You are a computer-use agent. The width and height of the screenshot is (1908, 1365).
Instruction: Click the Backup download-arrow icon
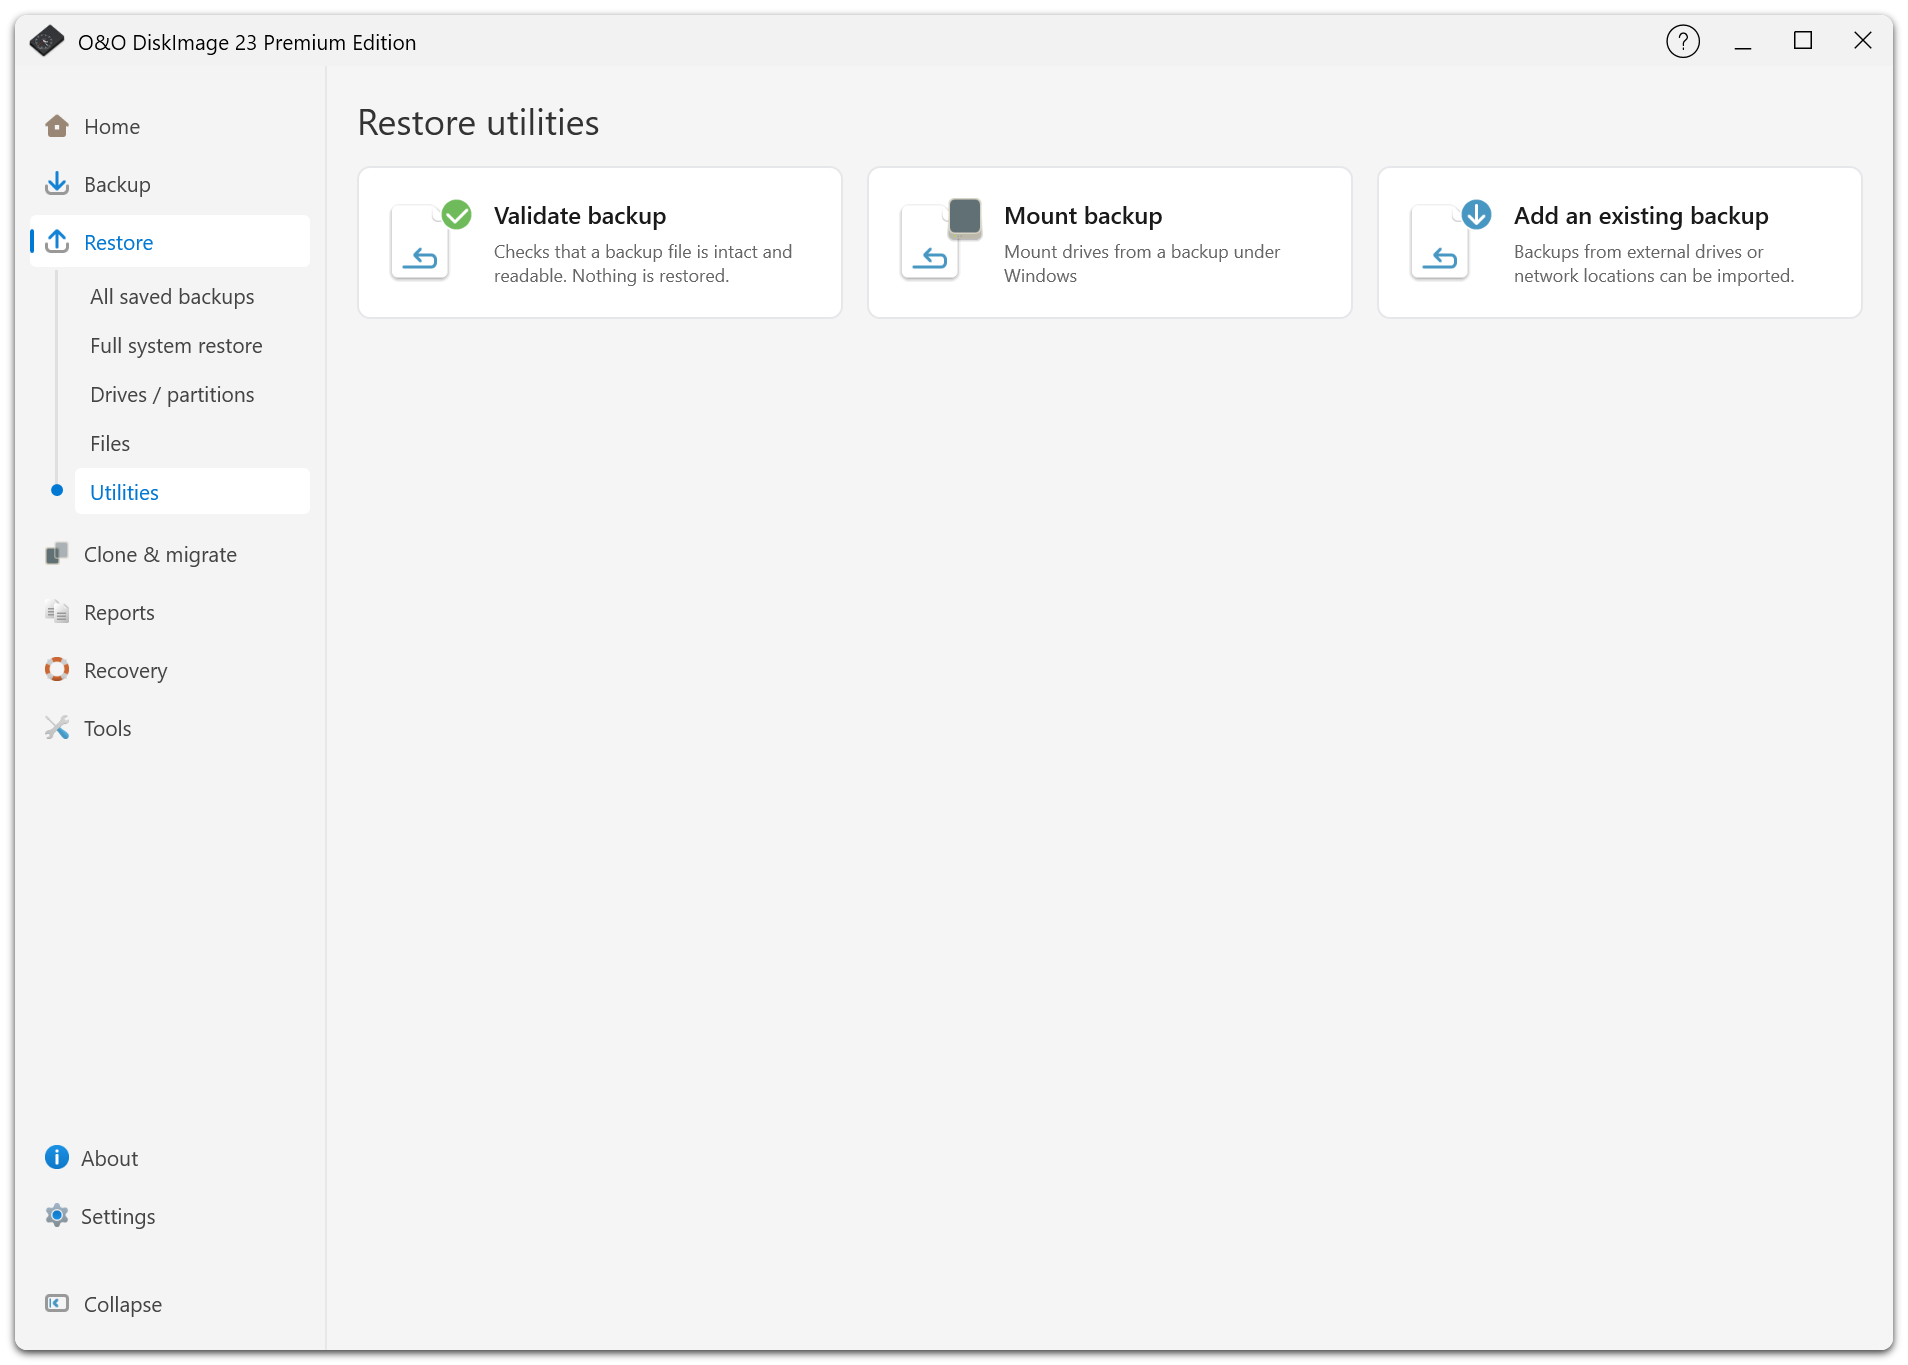57,184
